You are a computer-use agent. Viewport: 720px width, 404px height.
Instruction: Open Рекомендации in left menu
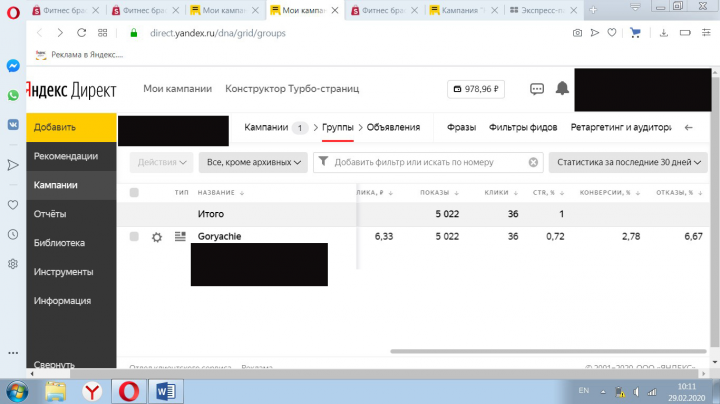(x=71, y=156)
